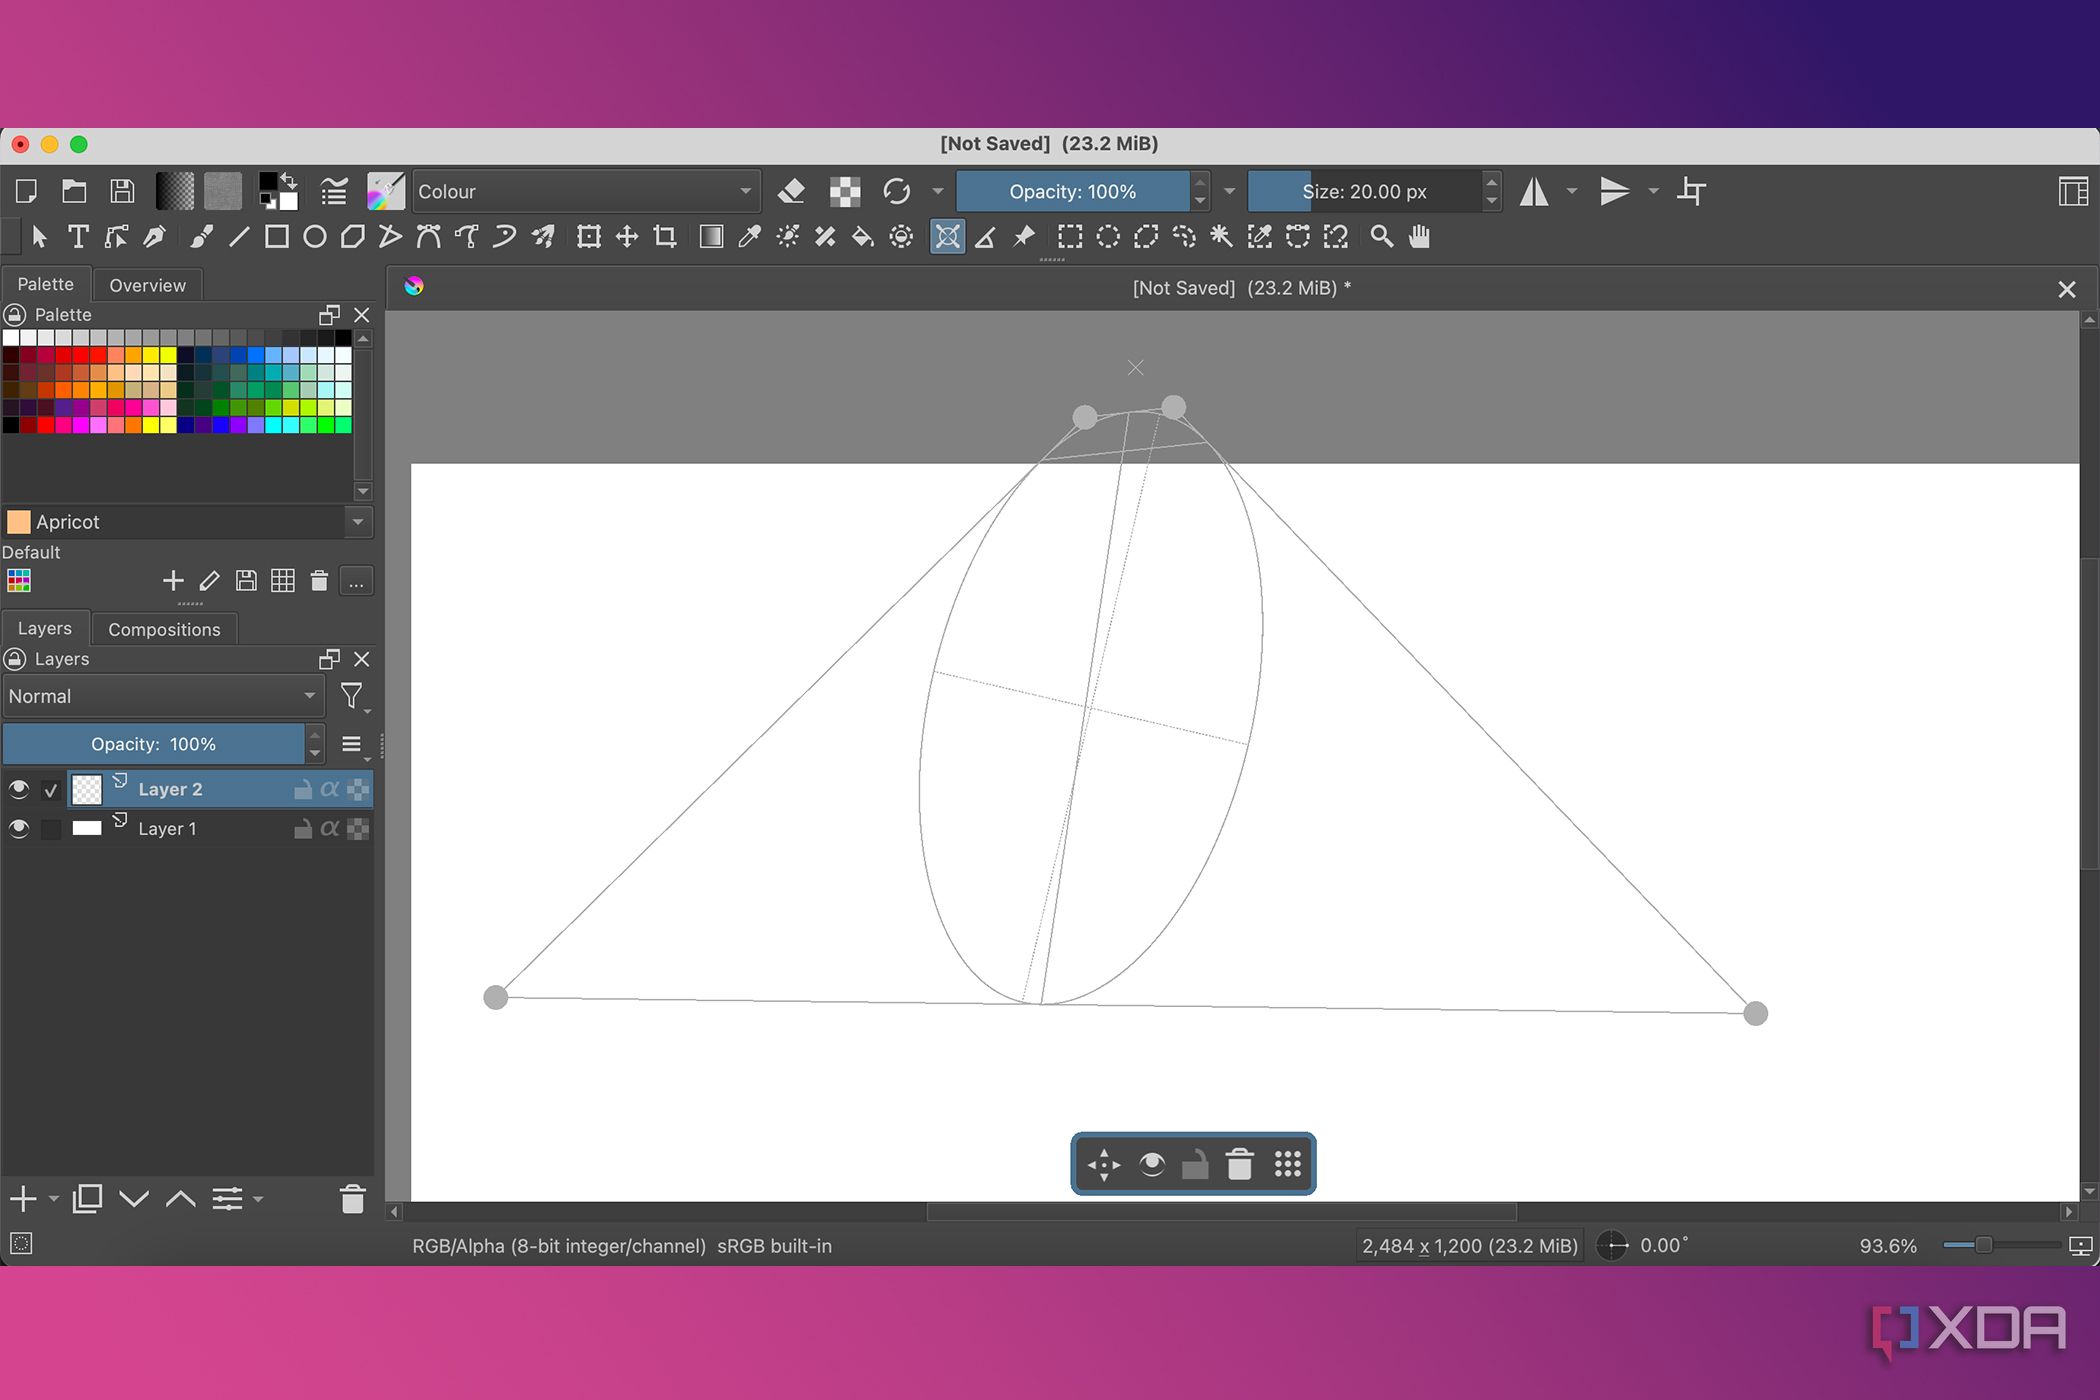Viewport: 2100px width, 1400px height.
Task: Select the Text tool
Action: click(x=78, y=237)
